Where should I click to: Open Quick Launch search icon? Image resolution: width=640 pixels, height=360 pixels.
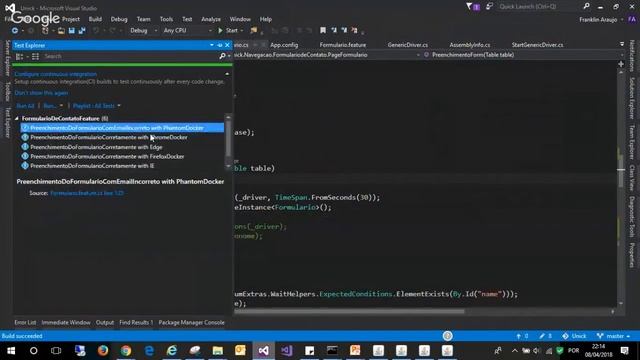pos(587,6)
